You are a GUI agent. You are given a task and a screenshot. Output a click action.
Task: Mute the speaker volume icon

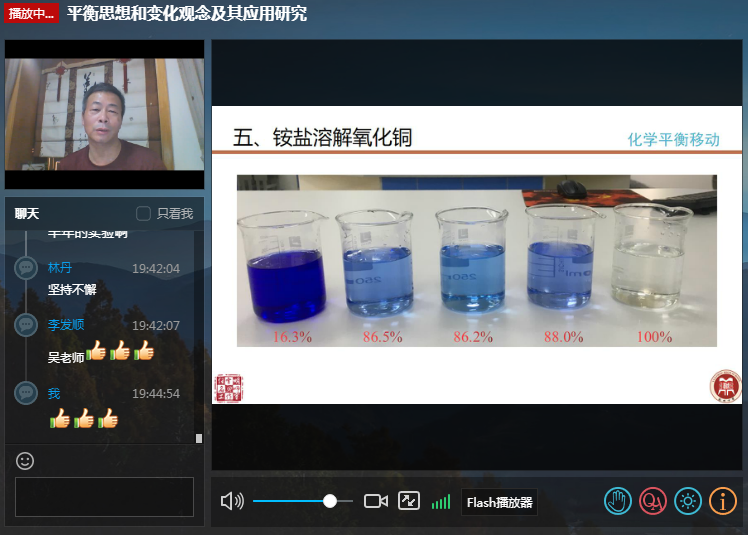[x=231, y=501]
